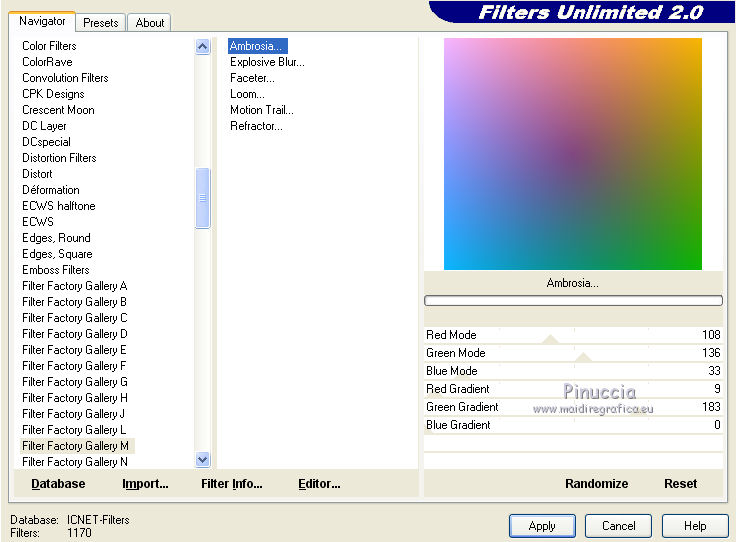Click the category list scroll down arrow
The height and width of the screenshot is (542, 736).
(x=202, y=460)
